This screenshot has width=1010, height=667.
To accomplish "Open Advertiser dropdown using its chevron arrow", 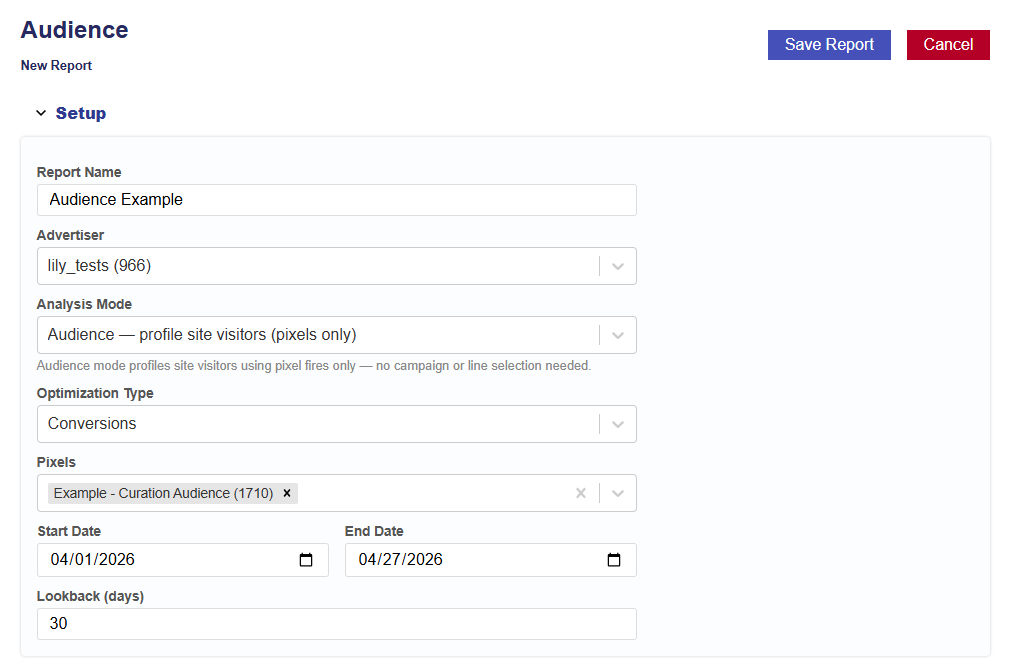I will [x=618, y=266].
